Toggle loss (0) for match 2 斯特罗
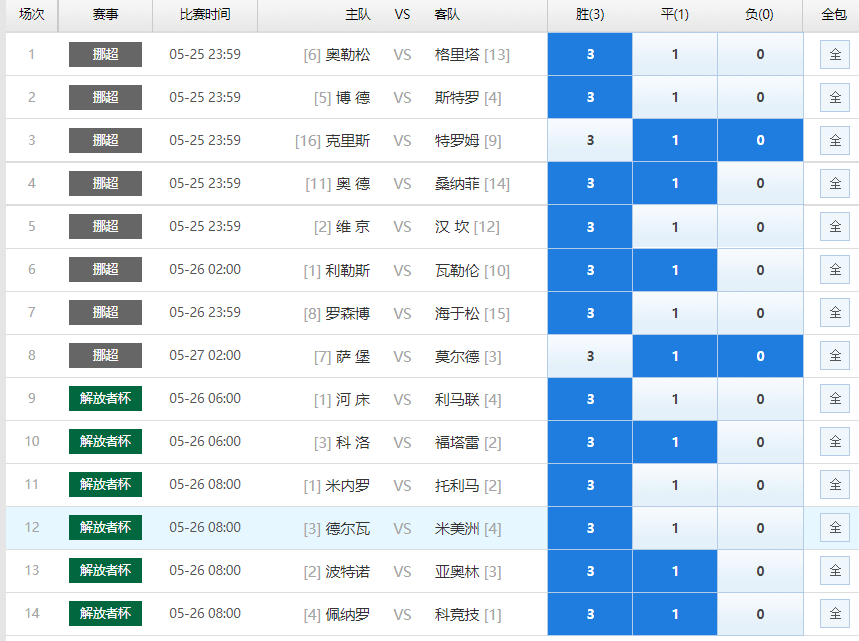 click(760, 97)
